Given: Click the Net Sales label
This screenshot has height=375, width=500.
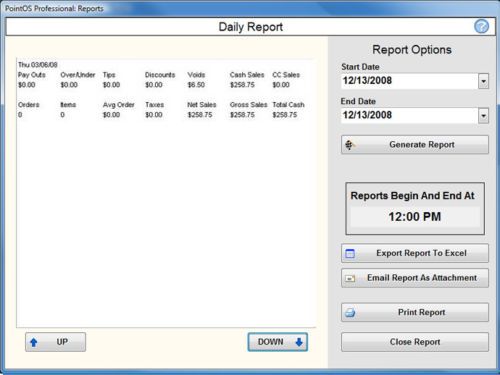Looking at the screenshot, I should coord(202,105).
